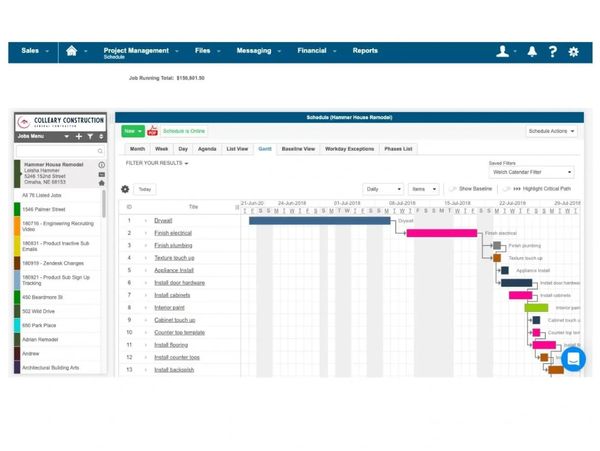Viewport: 600px width, 451px height.
Task: Open the notifications bell
Action: [532, 52]
